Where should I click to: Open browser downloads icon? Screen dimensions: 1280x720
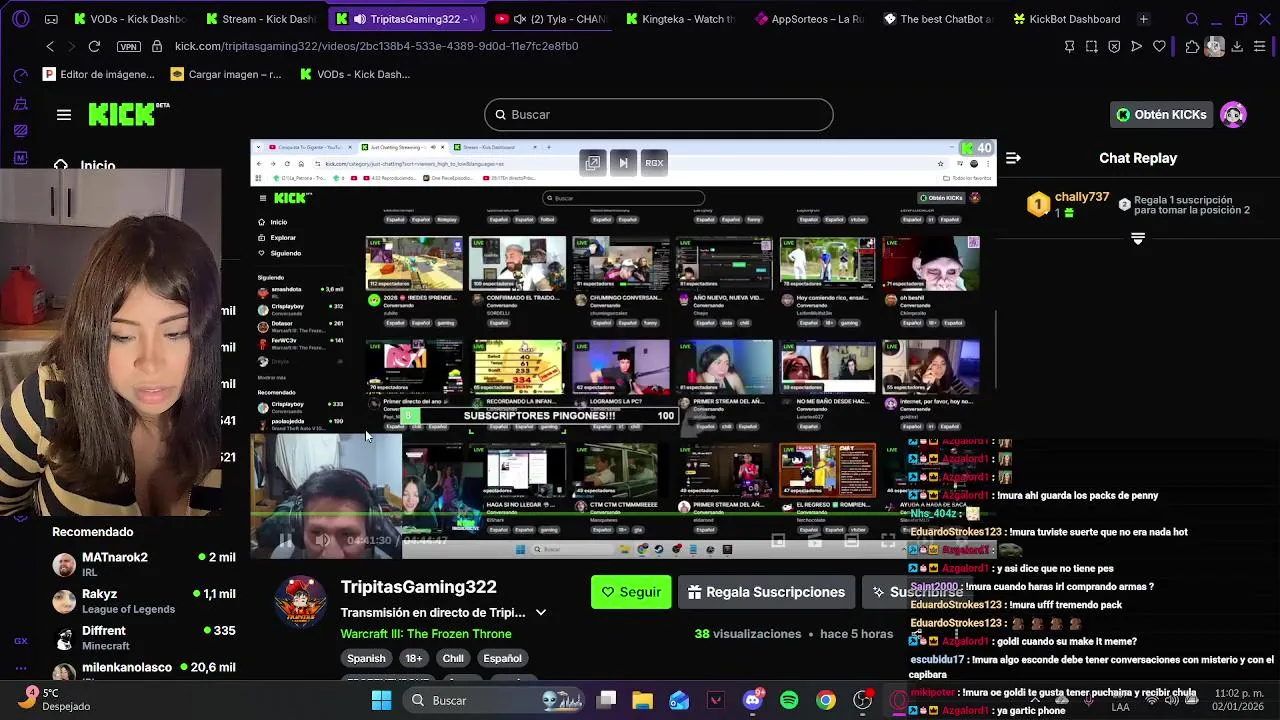(1237, 46)
